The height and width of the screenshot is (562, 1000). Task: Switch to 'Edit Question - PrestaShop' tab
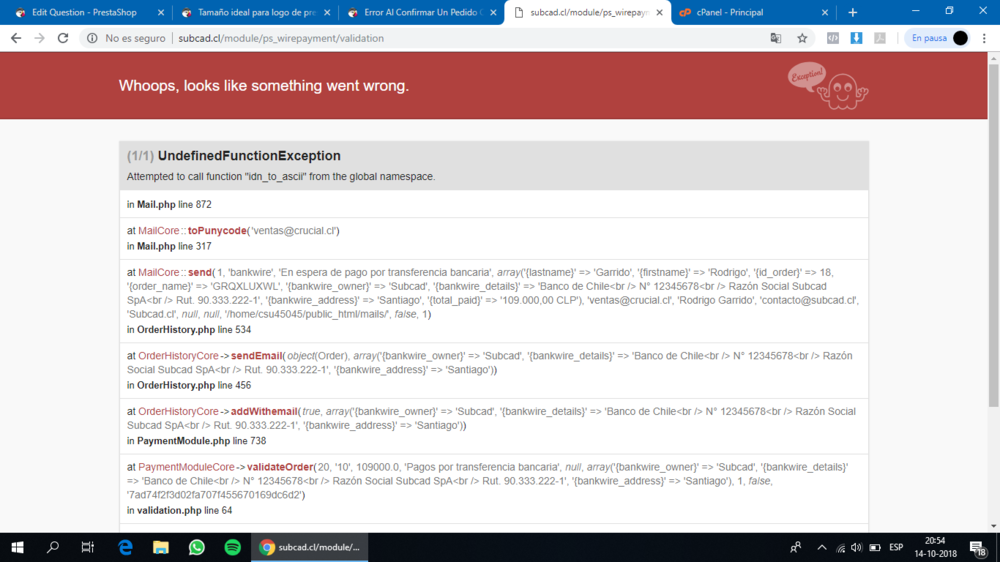click(x=84, y=12)
